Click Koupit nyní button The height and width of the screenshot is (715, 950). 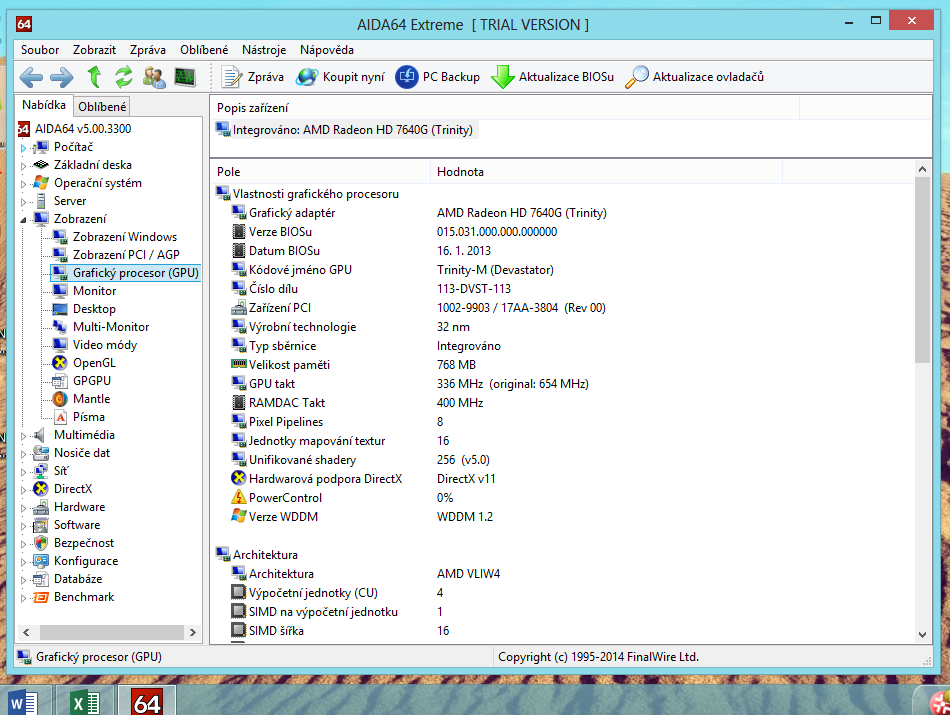pos(340,77)
